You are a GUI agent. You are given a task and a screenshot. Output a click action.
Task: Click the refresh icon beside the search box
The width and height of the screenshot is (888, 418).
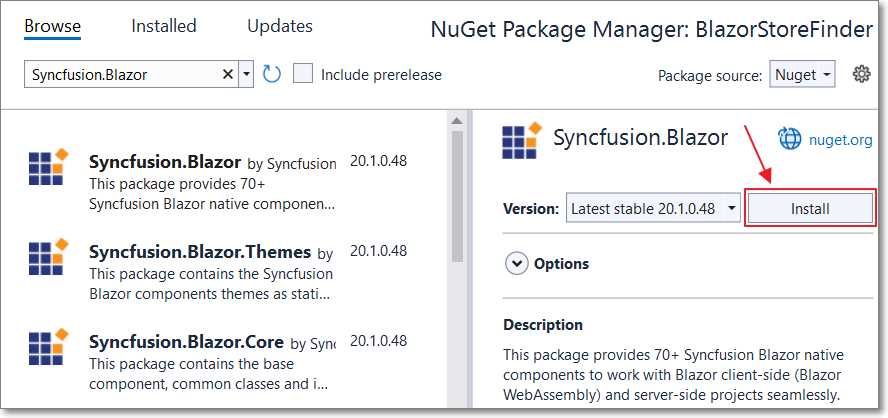tap(272, 74)
